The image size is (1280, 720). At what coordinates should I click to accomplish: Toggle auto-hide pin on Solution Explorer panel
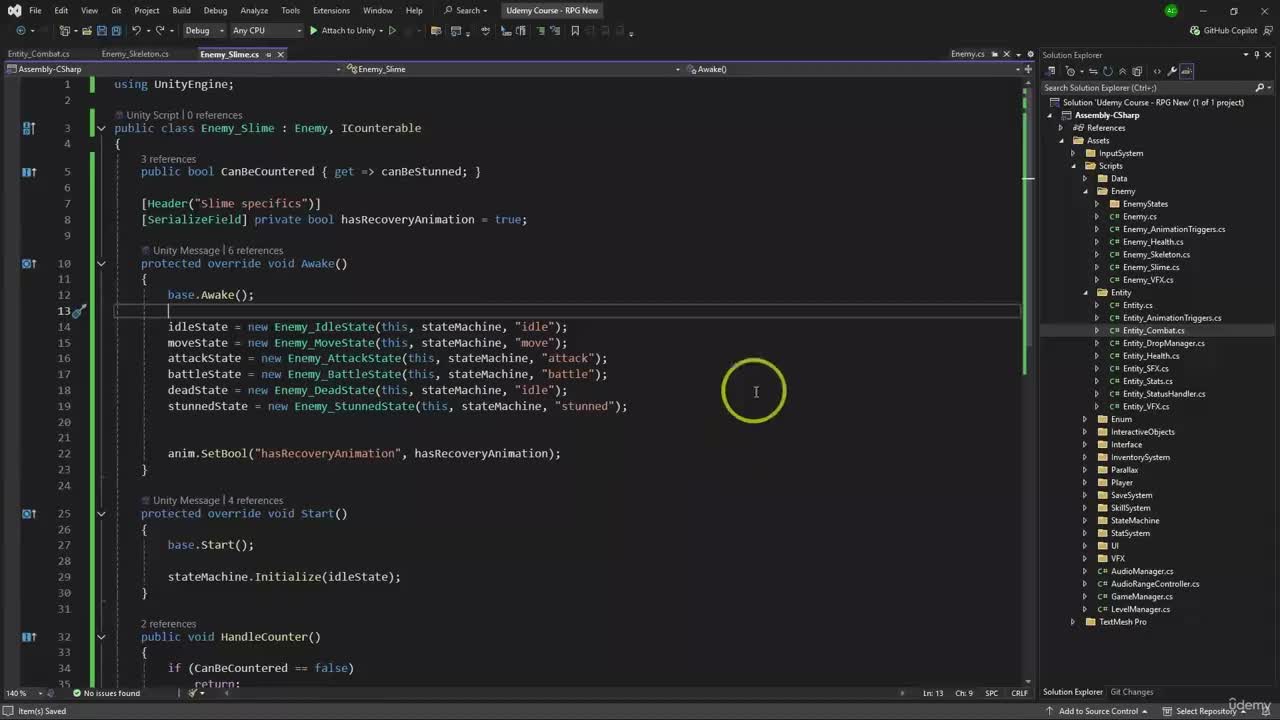click(x=1258, y=55)
